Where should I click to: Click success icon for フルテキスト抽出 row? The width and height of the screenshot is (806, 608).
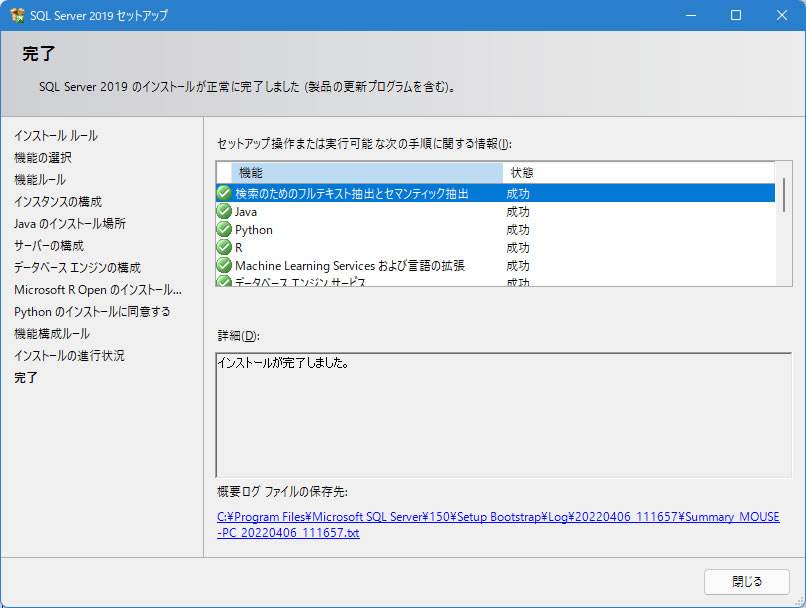(224, 194)
